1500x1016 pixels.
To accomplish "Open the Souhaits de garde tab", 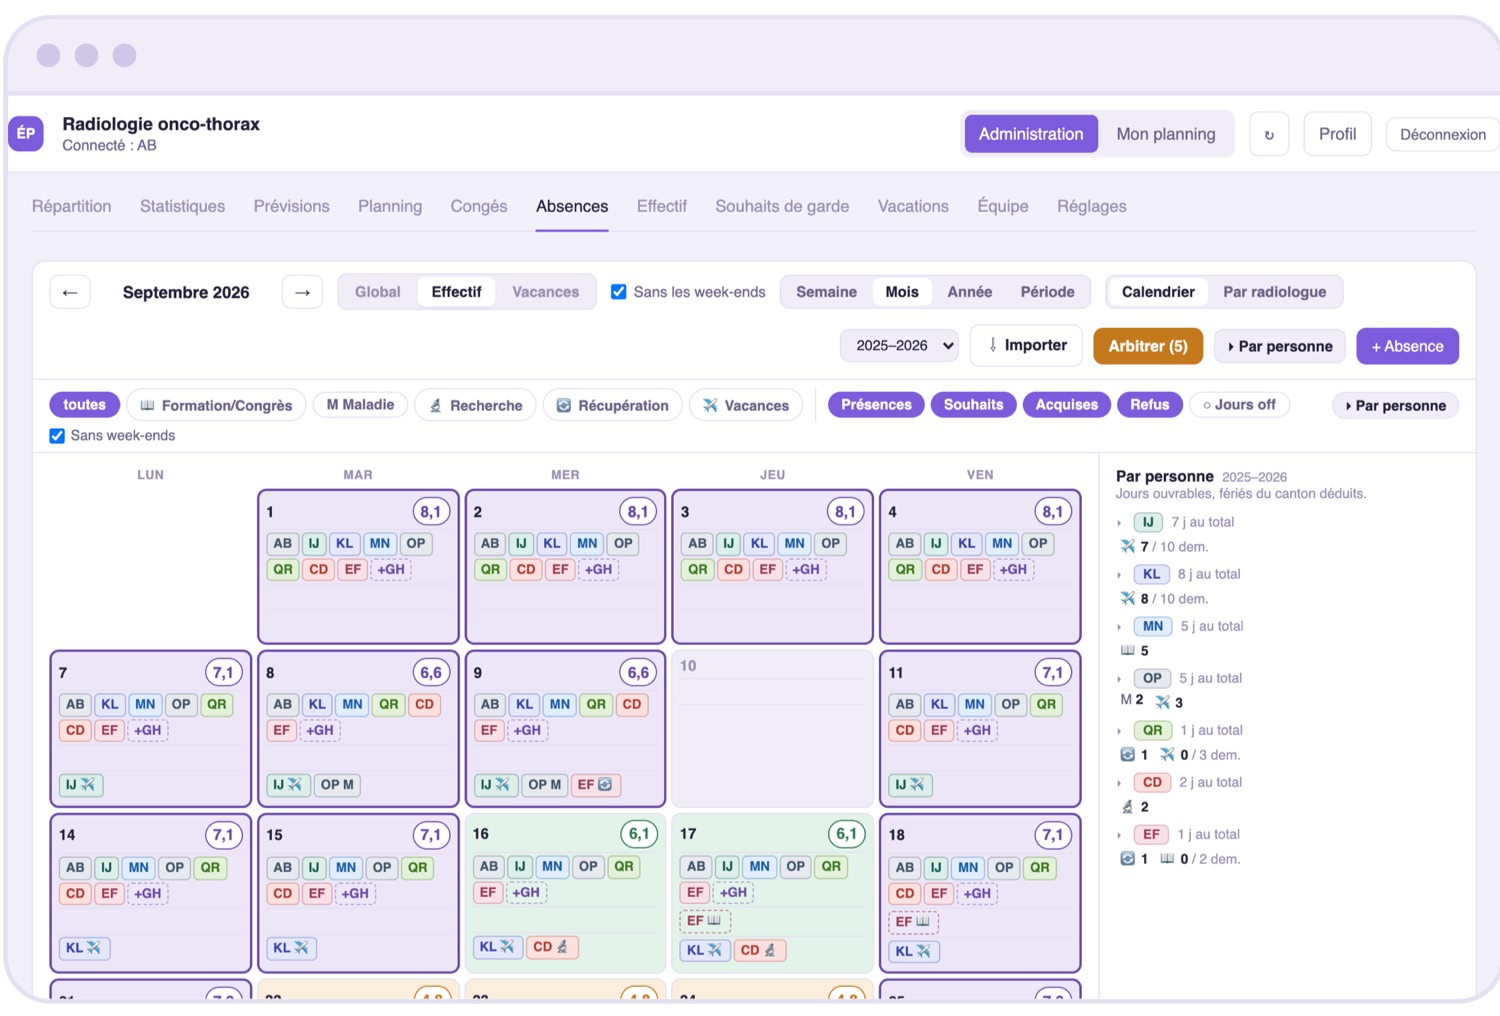I will (x=782, y=206).
